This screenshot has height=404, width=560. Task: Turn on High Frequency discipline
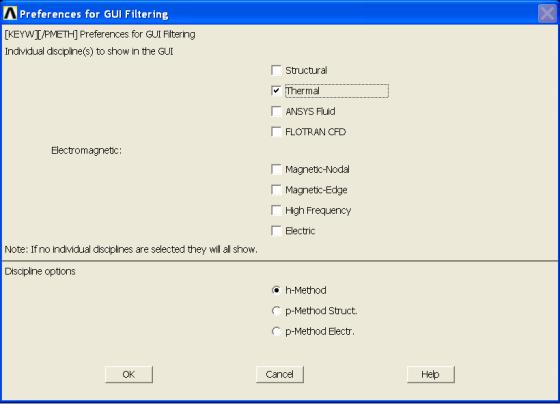[x=276, y=210]
